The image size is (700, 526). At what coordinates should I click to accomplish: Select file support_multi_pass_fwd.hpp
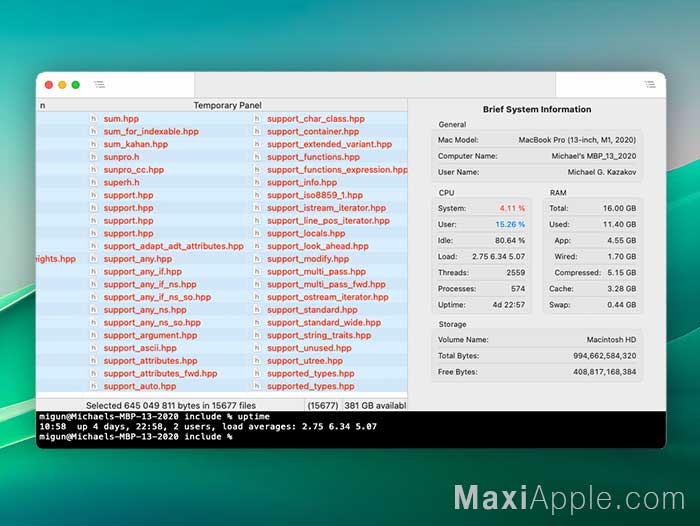coord(326,284)
